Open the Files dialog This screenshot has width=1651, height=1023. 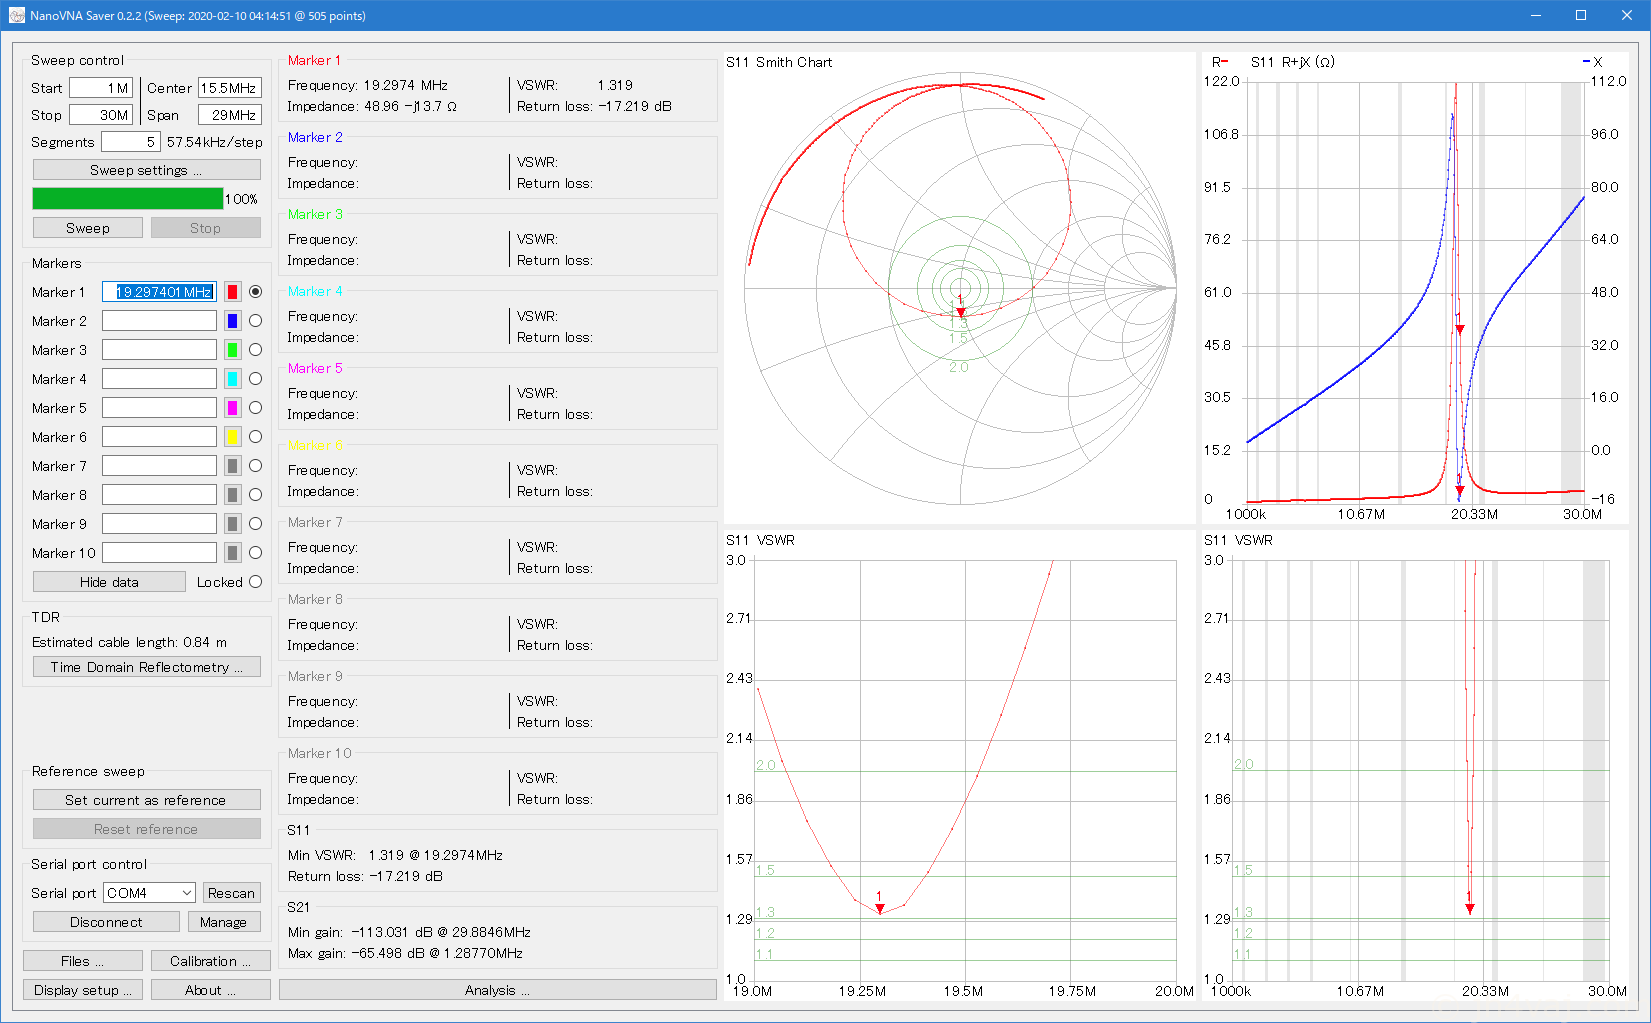click(x=83, y=961)
